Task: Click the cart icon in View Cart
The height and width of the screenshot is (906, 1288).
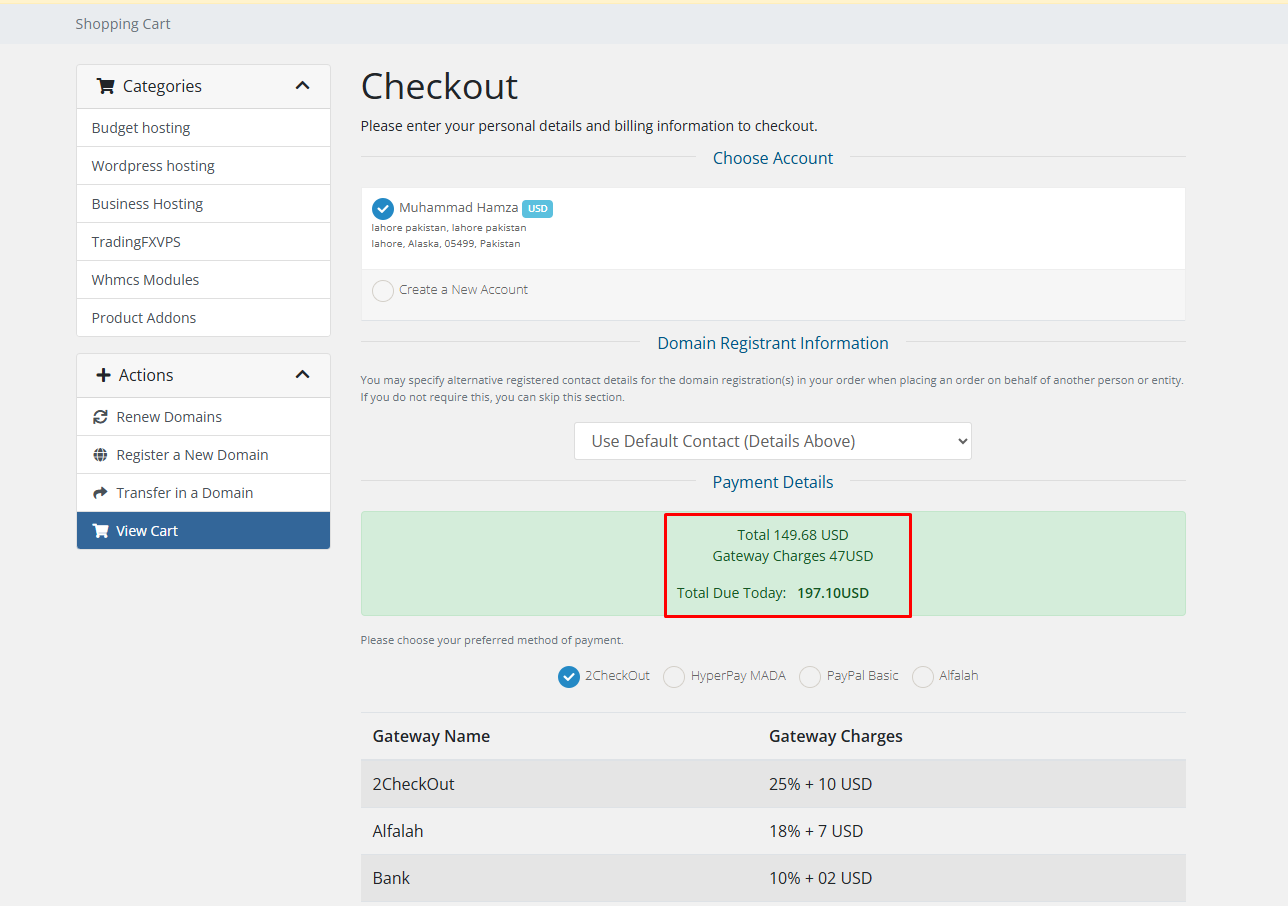Action: 100,531
